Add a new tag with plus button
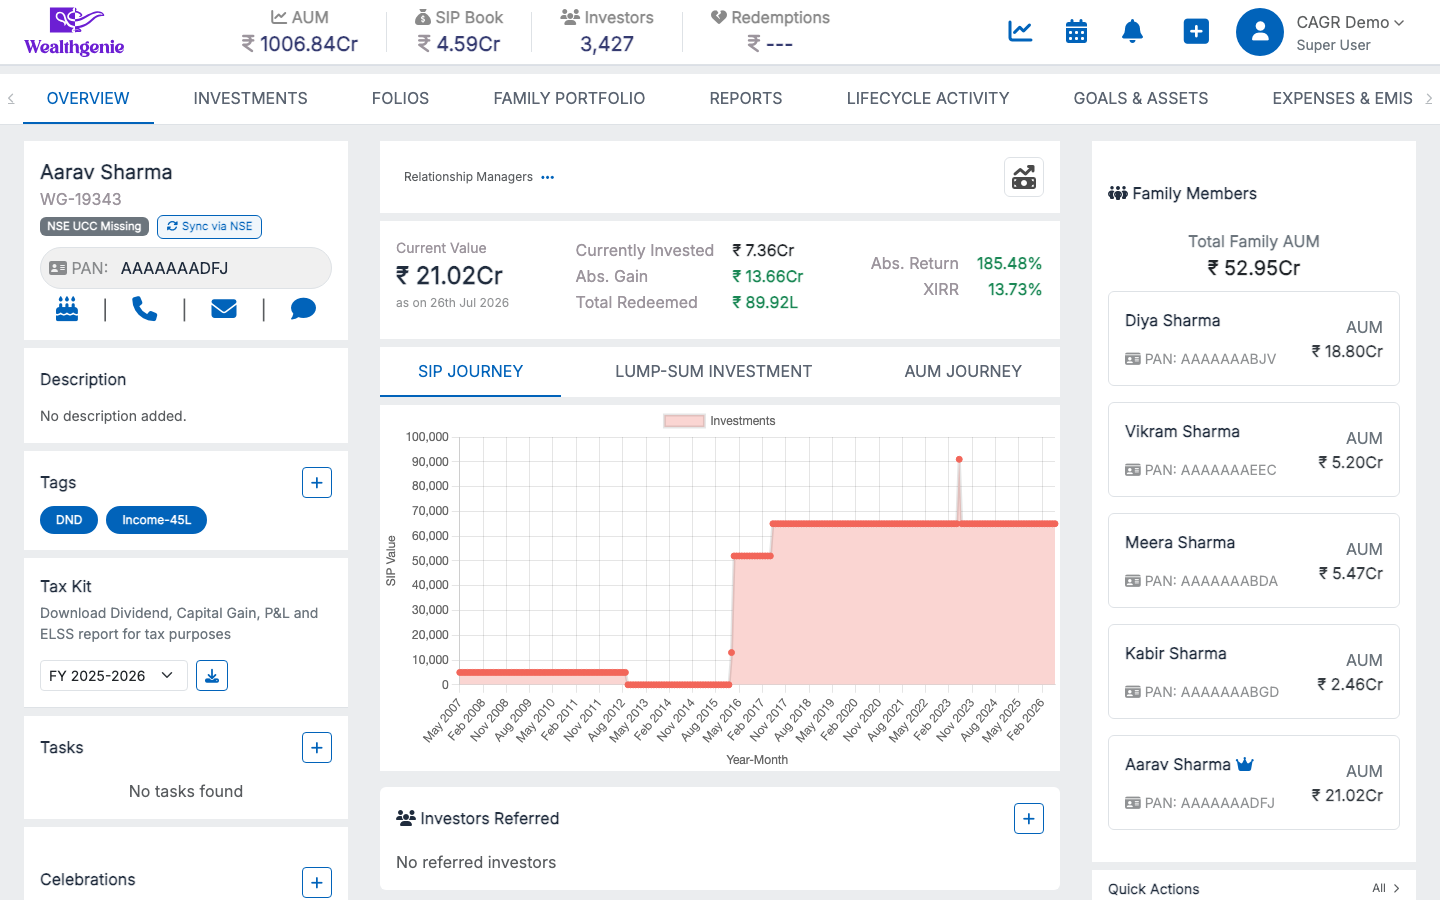Viewport: 1440px width, 900px height. (317, 483)
